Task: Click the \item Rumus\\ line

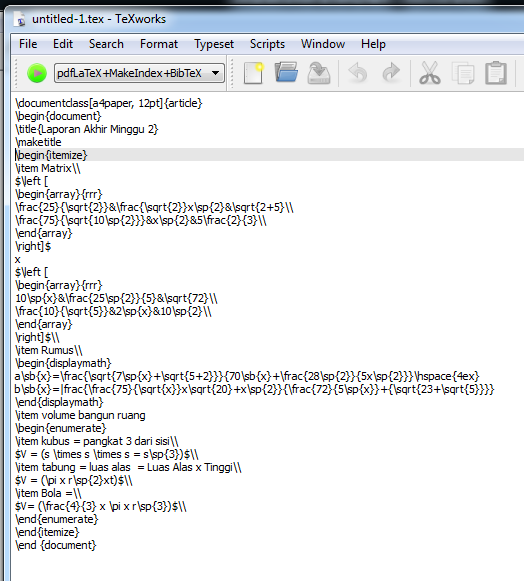Action: tap(49, 350)
